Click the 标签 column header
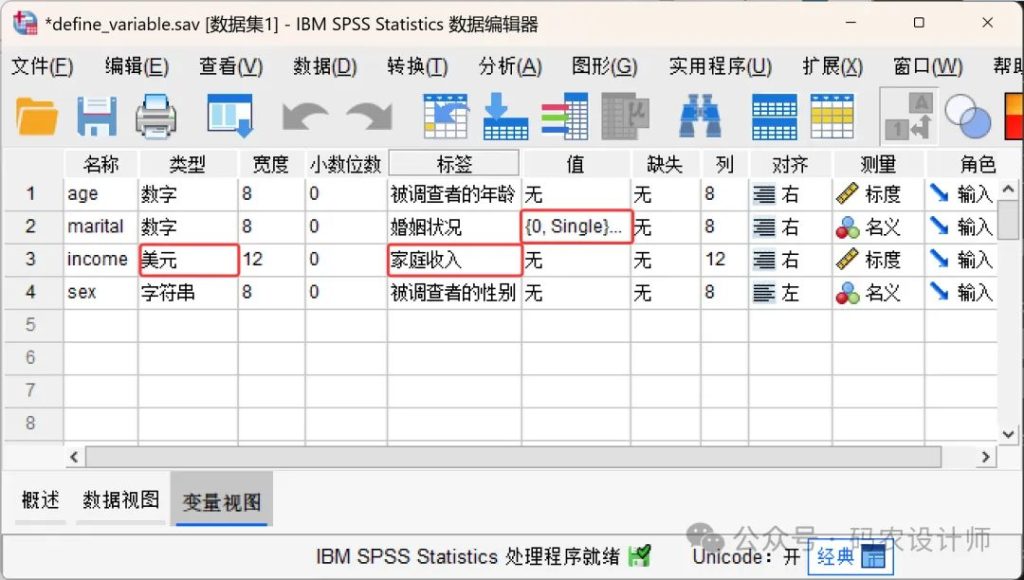Screen dimensions: 1024x580 (453, 164)
